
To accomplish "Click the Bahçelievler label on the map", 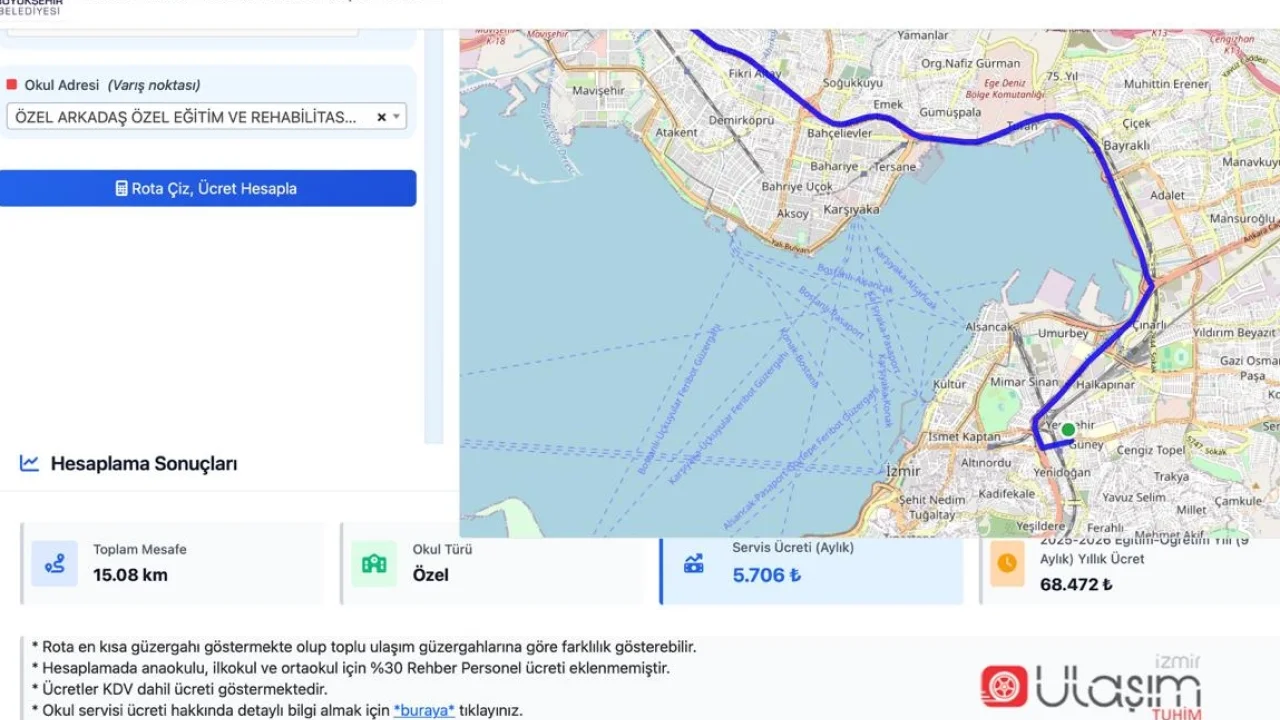I will click(x=840, y=133).
